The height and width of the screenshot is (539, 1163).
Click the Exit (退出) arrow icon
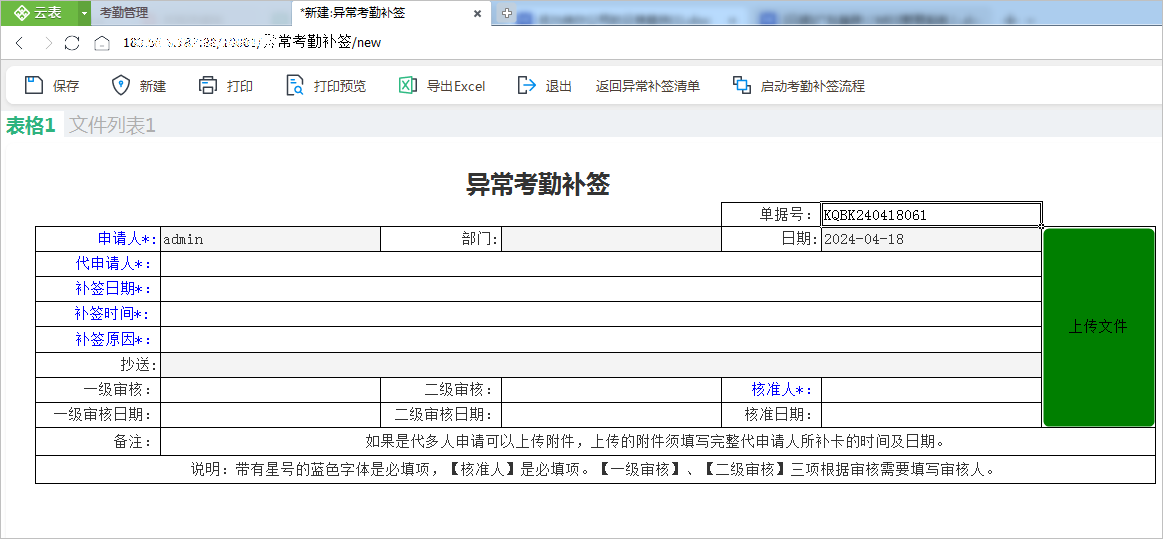pos(527,85)
